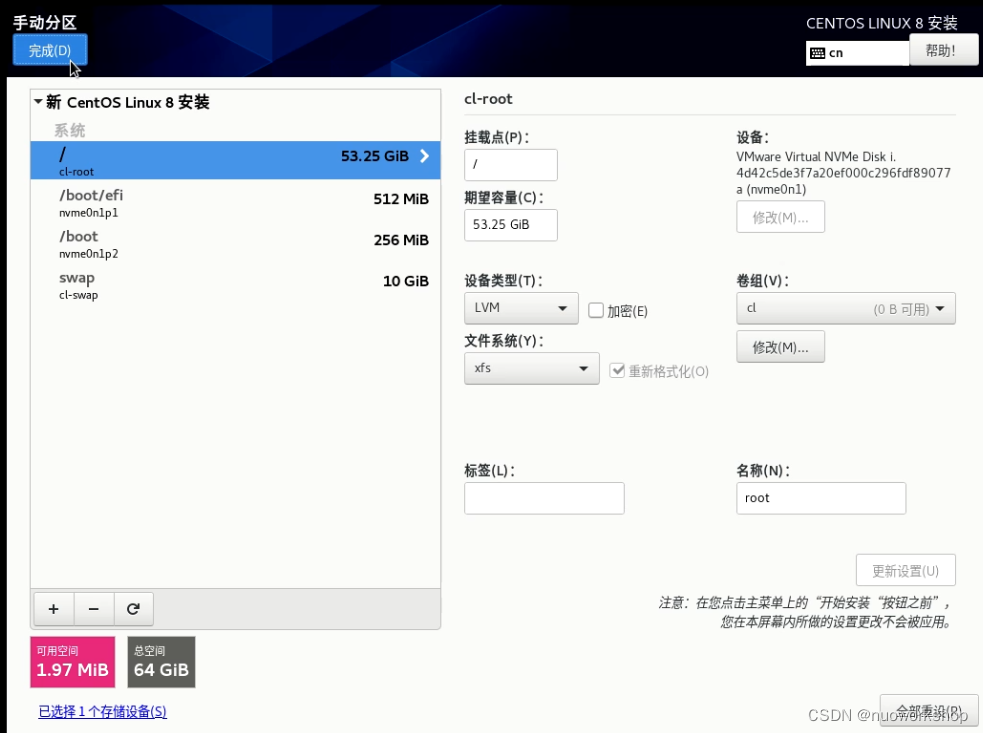Image resolution: width=983 pixels, height=733 pixels.
Task: Click the 10 GiB size text
Action: coord(406,281)
